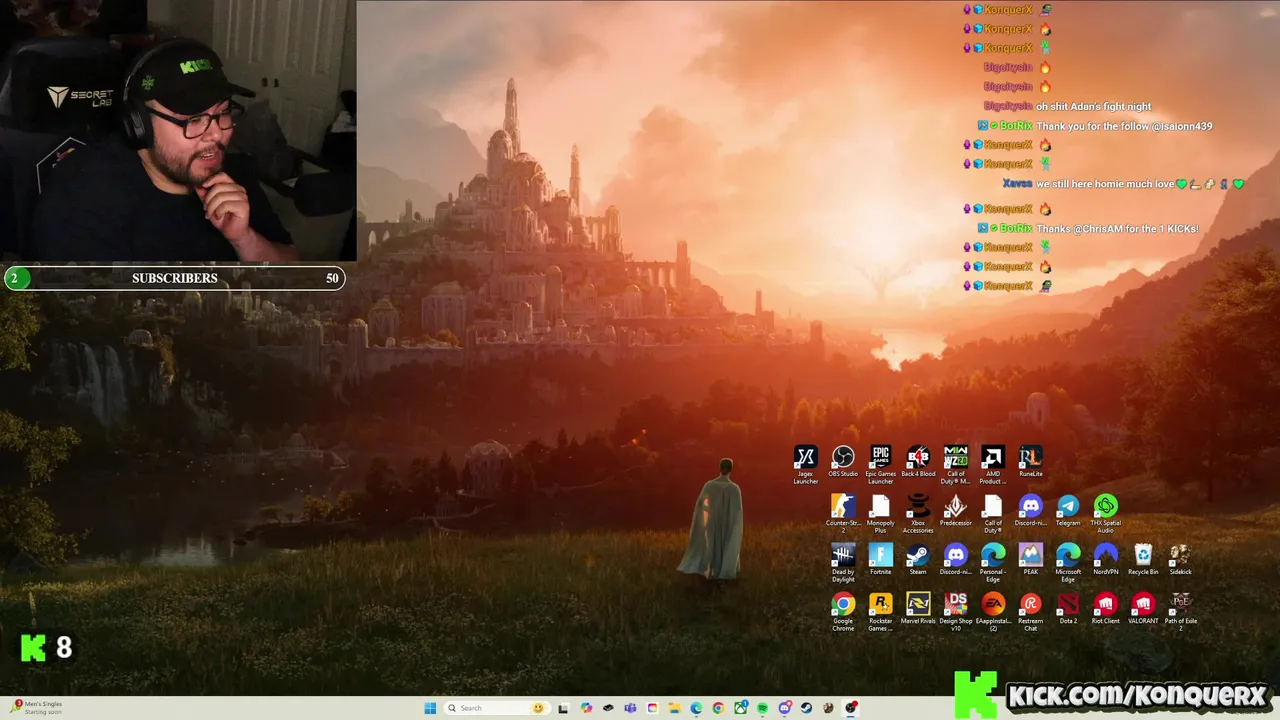Image resolution: width=1280 pixels, height=720 pixels.
Task: Open the Men's Singles taskbar widget
Action: click(37, 707)
